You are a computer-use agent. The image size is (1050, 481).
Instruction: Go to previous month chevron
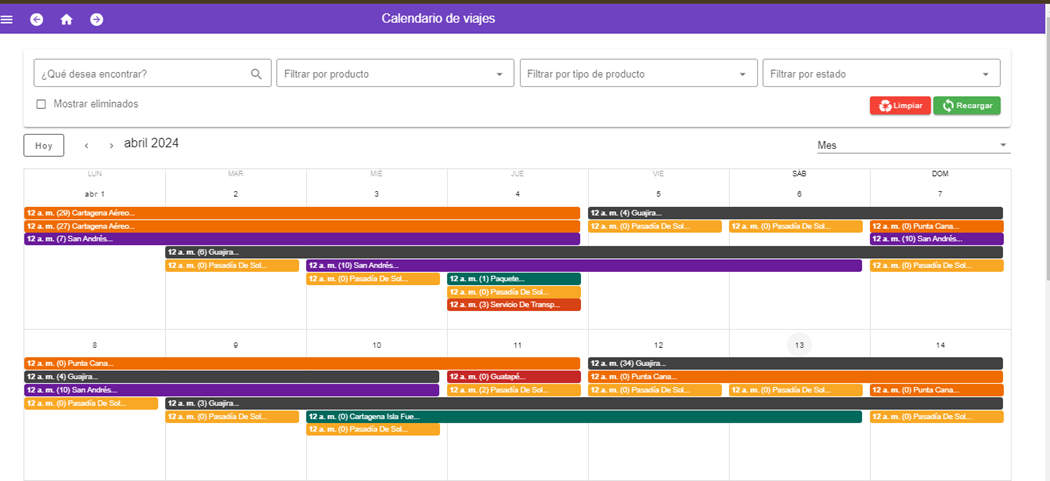87,146
